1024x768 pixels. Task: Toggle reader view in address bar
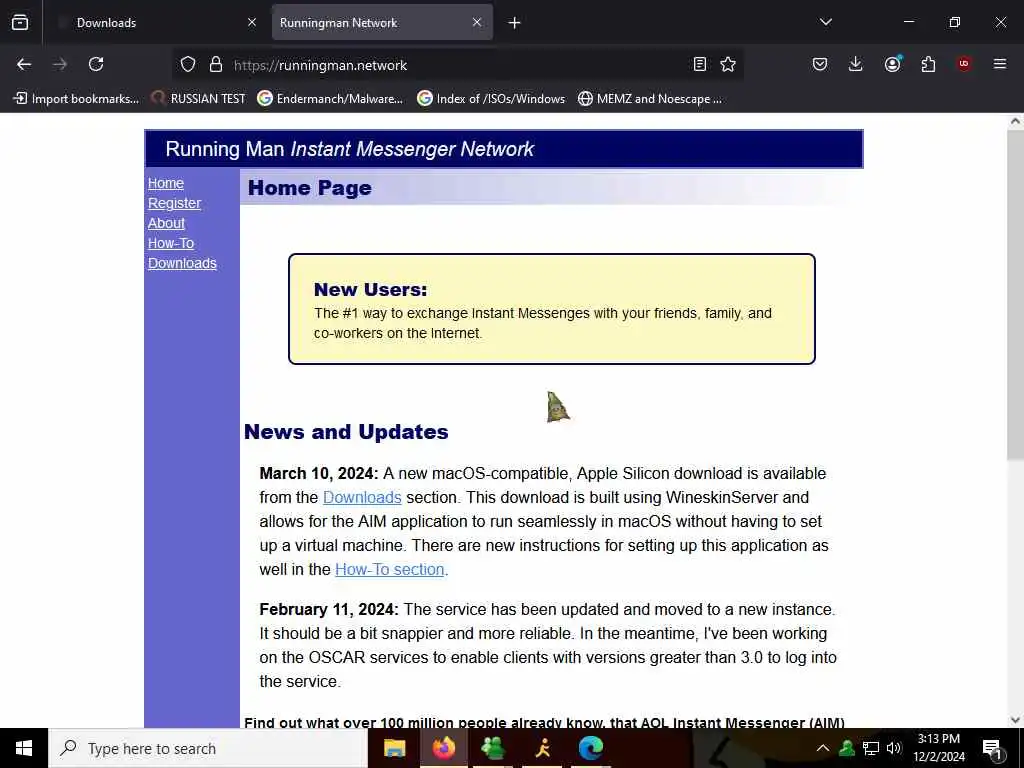tap(699, 64)
